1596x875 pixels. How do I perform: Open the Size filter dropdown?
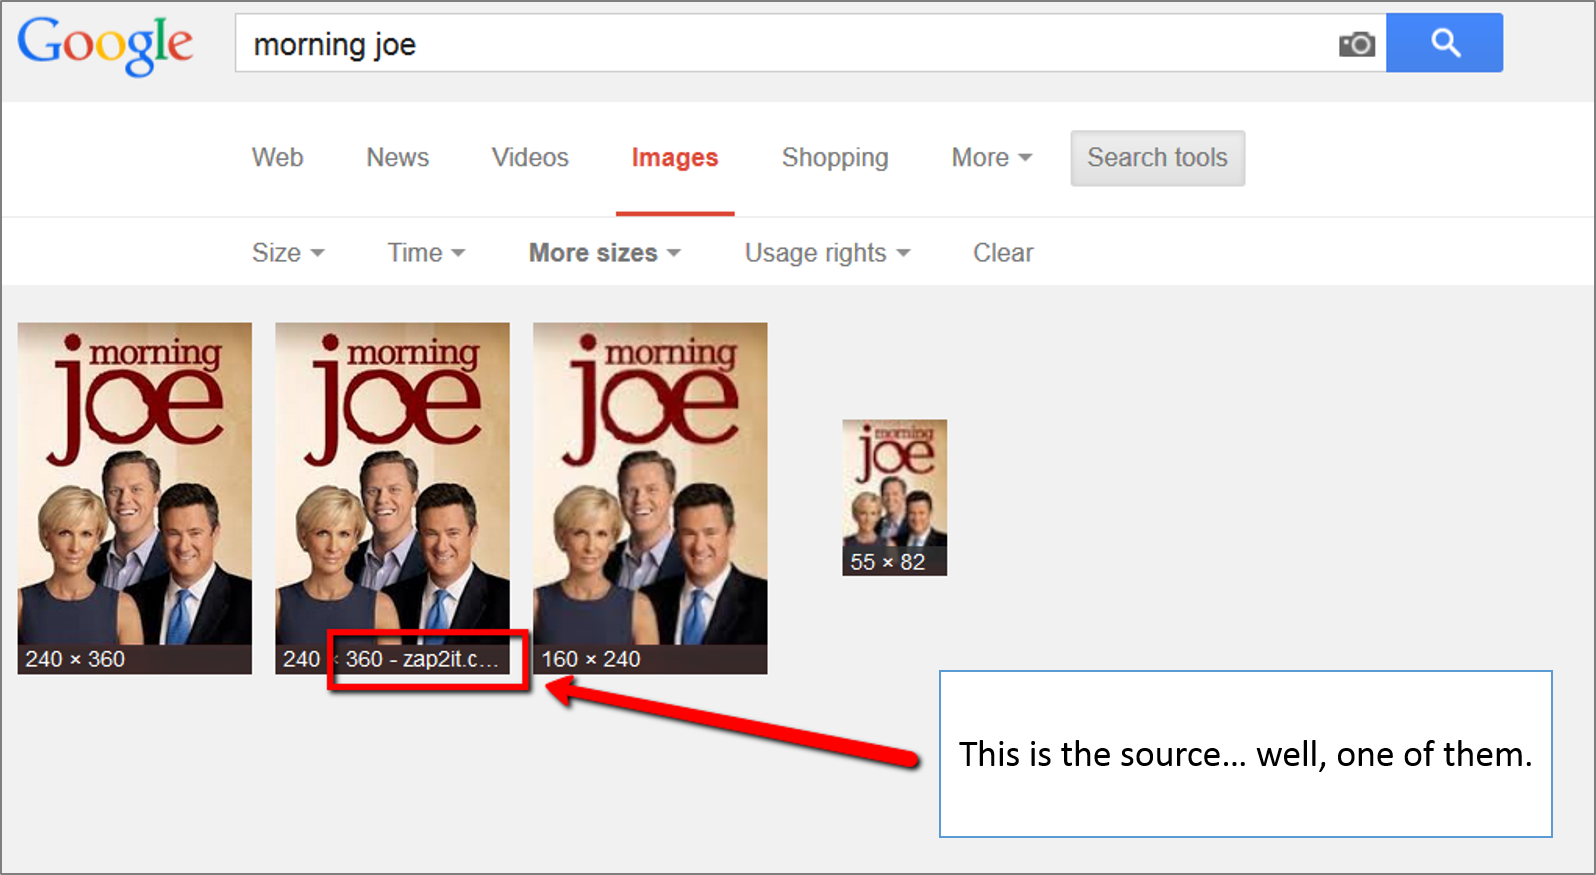(288, 253)
